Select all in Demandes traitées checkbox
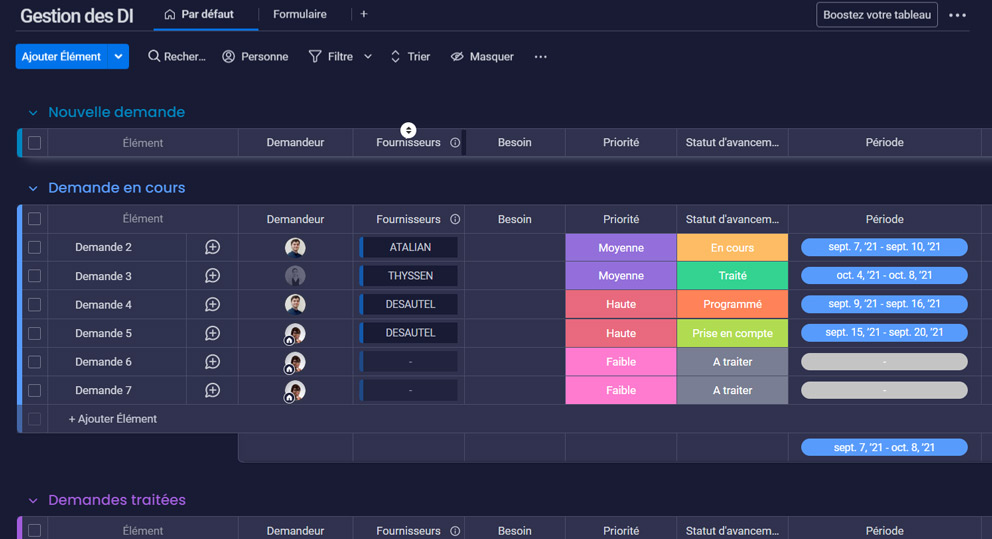The height and width of the screenshot is (539, 992). pos(34,531)
